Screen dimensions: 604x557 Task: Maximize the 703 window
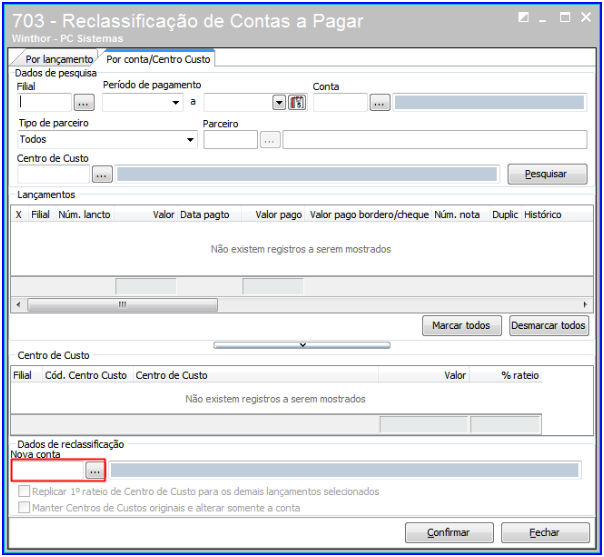(565, 17)
